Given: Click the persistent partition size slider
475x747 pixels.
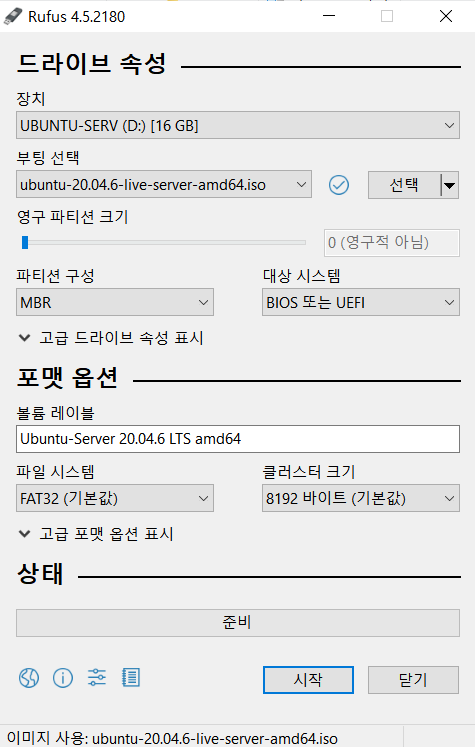Looking at the screenshot, I should coord(163,242).
